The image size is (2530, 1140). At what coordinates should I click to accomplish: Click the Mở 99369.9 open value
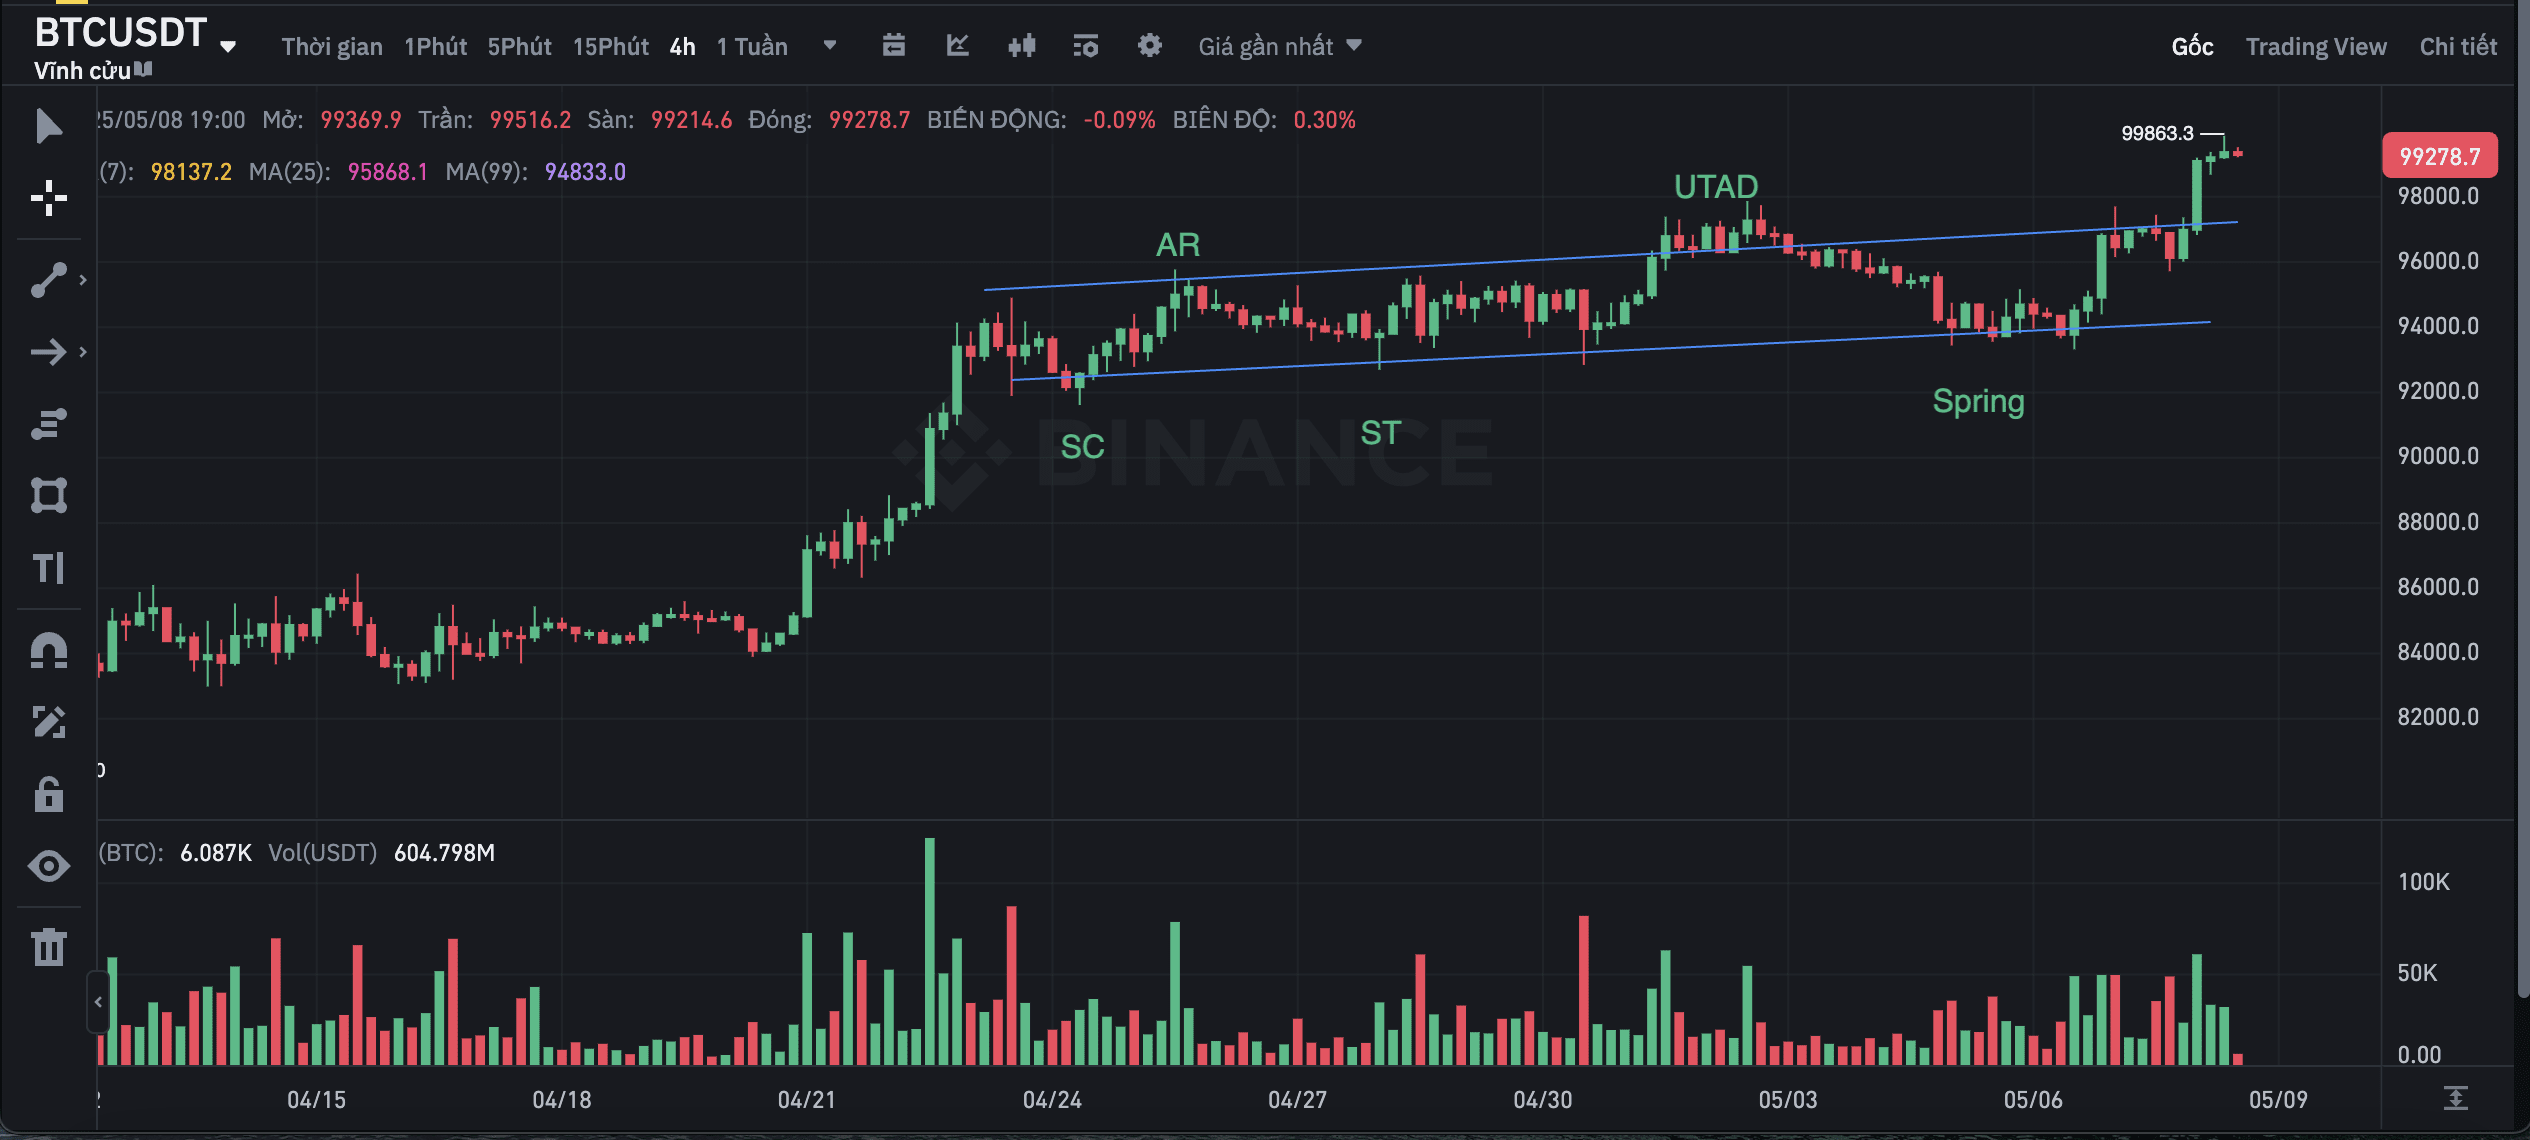tap(360, 119)
